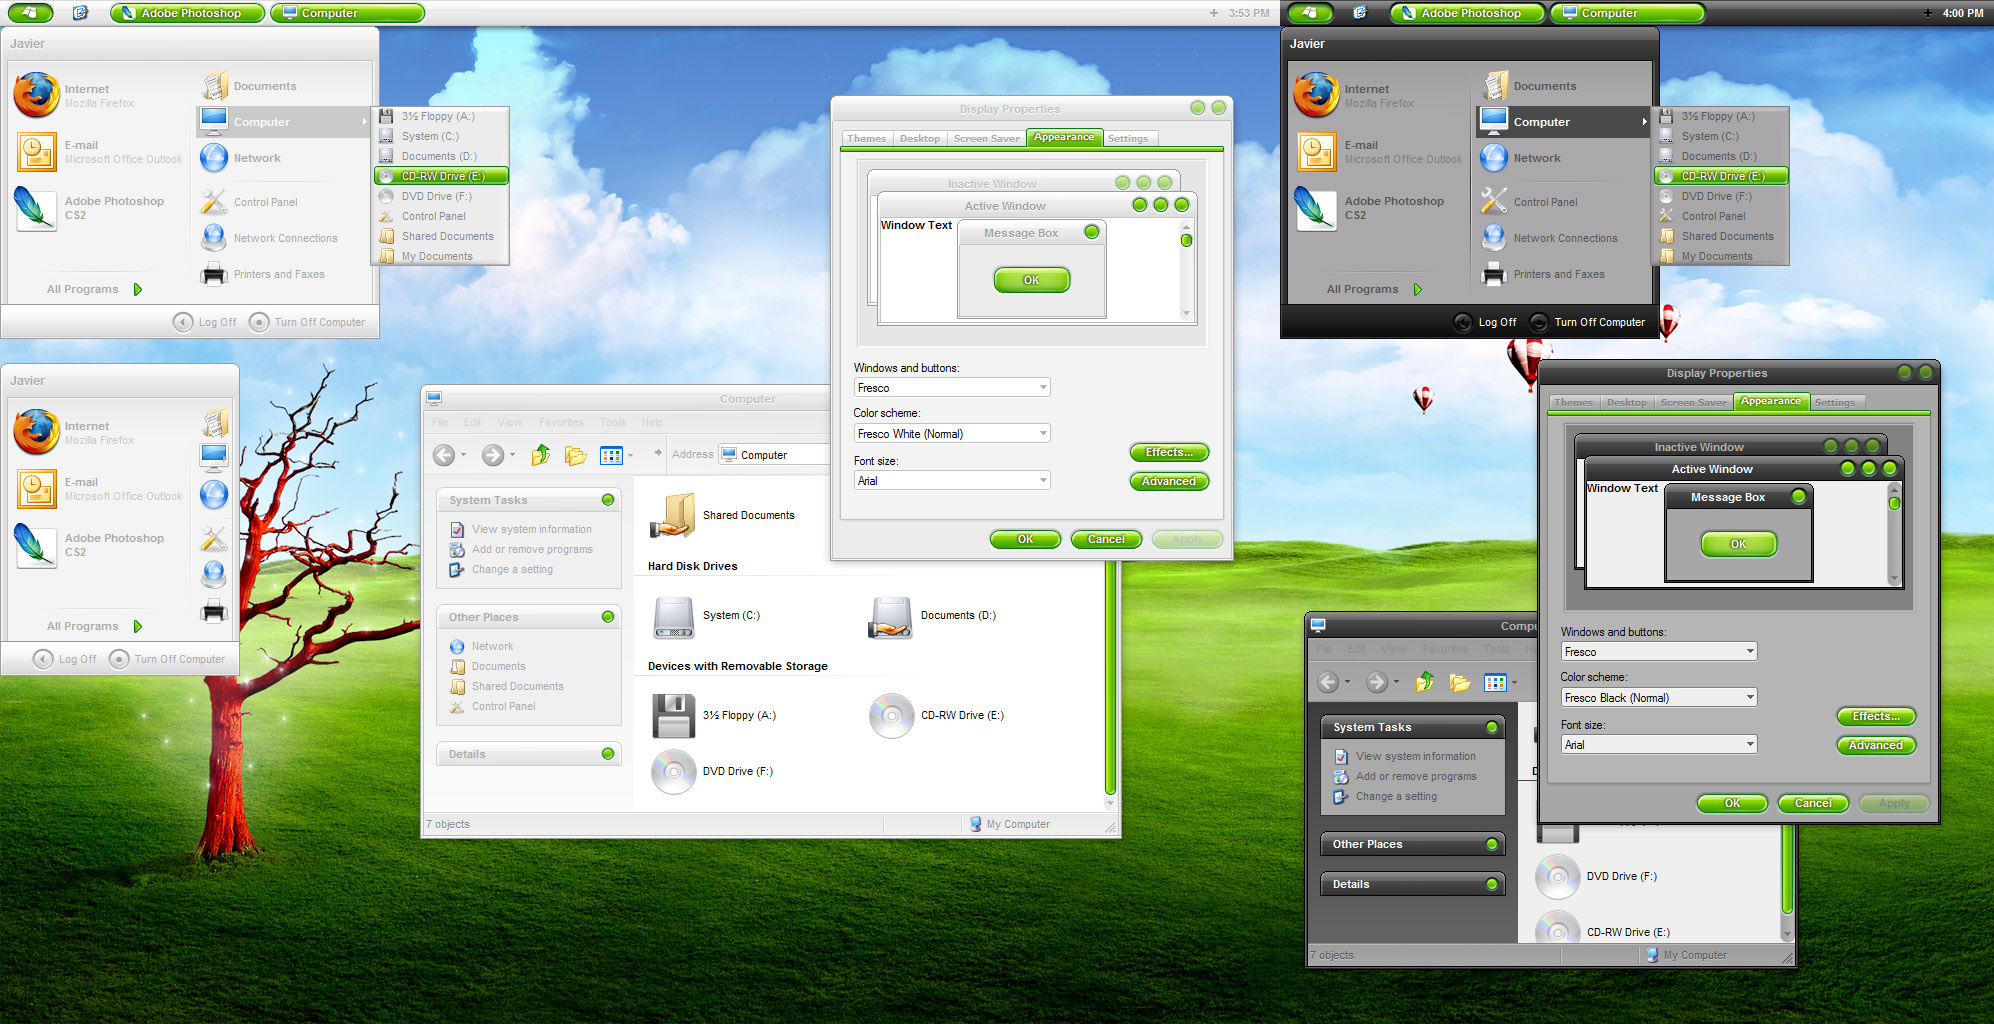This screenshot has height=1024, width=1994.
Task: Expand Details panel in white Computer window
Action: (608, 754)
